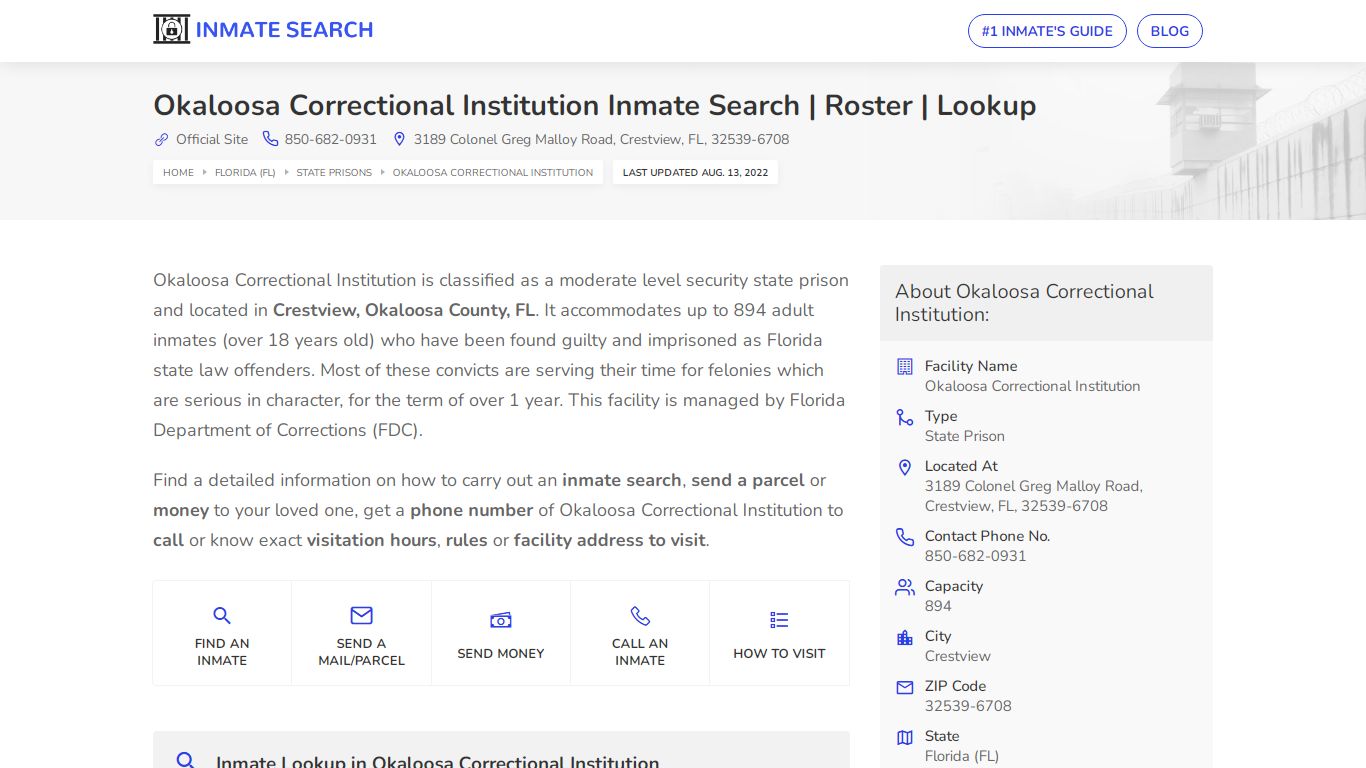Screen dimensions: 1366x768
Task: Open the HOW TO VISIT tile
Action: pos(779,633)
